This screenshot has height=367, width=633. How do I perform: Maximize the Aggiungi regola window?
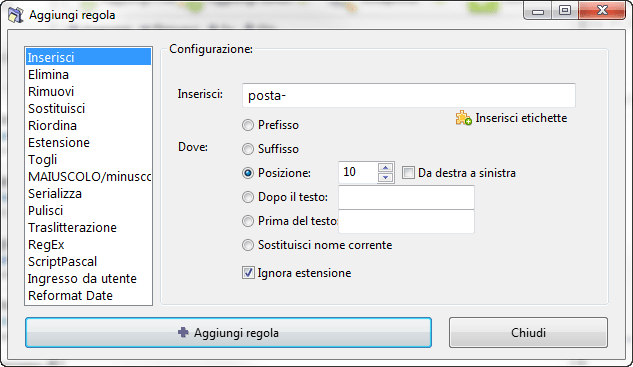tap(565, 10)
